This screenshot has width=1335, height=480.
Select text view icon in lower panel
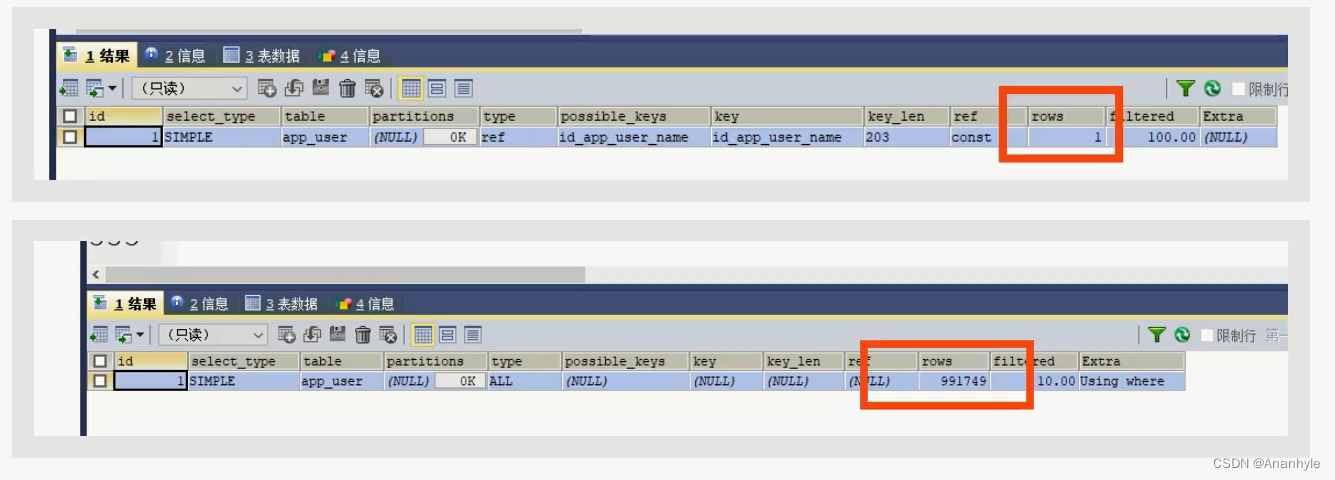coord(473,334)
